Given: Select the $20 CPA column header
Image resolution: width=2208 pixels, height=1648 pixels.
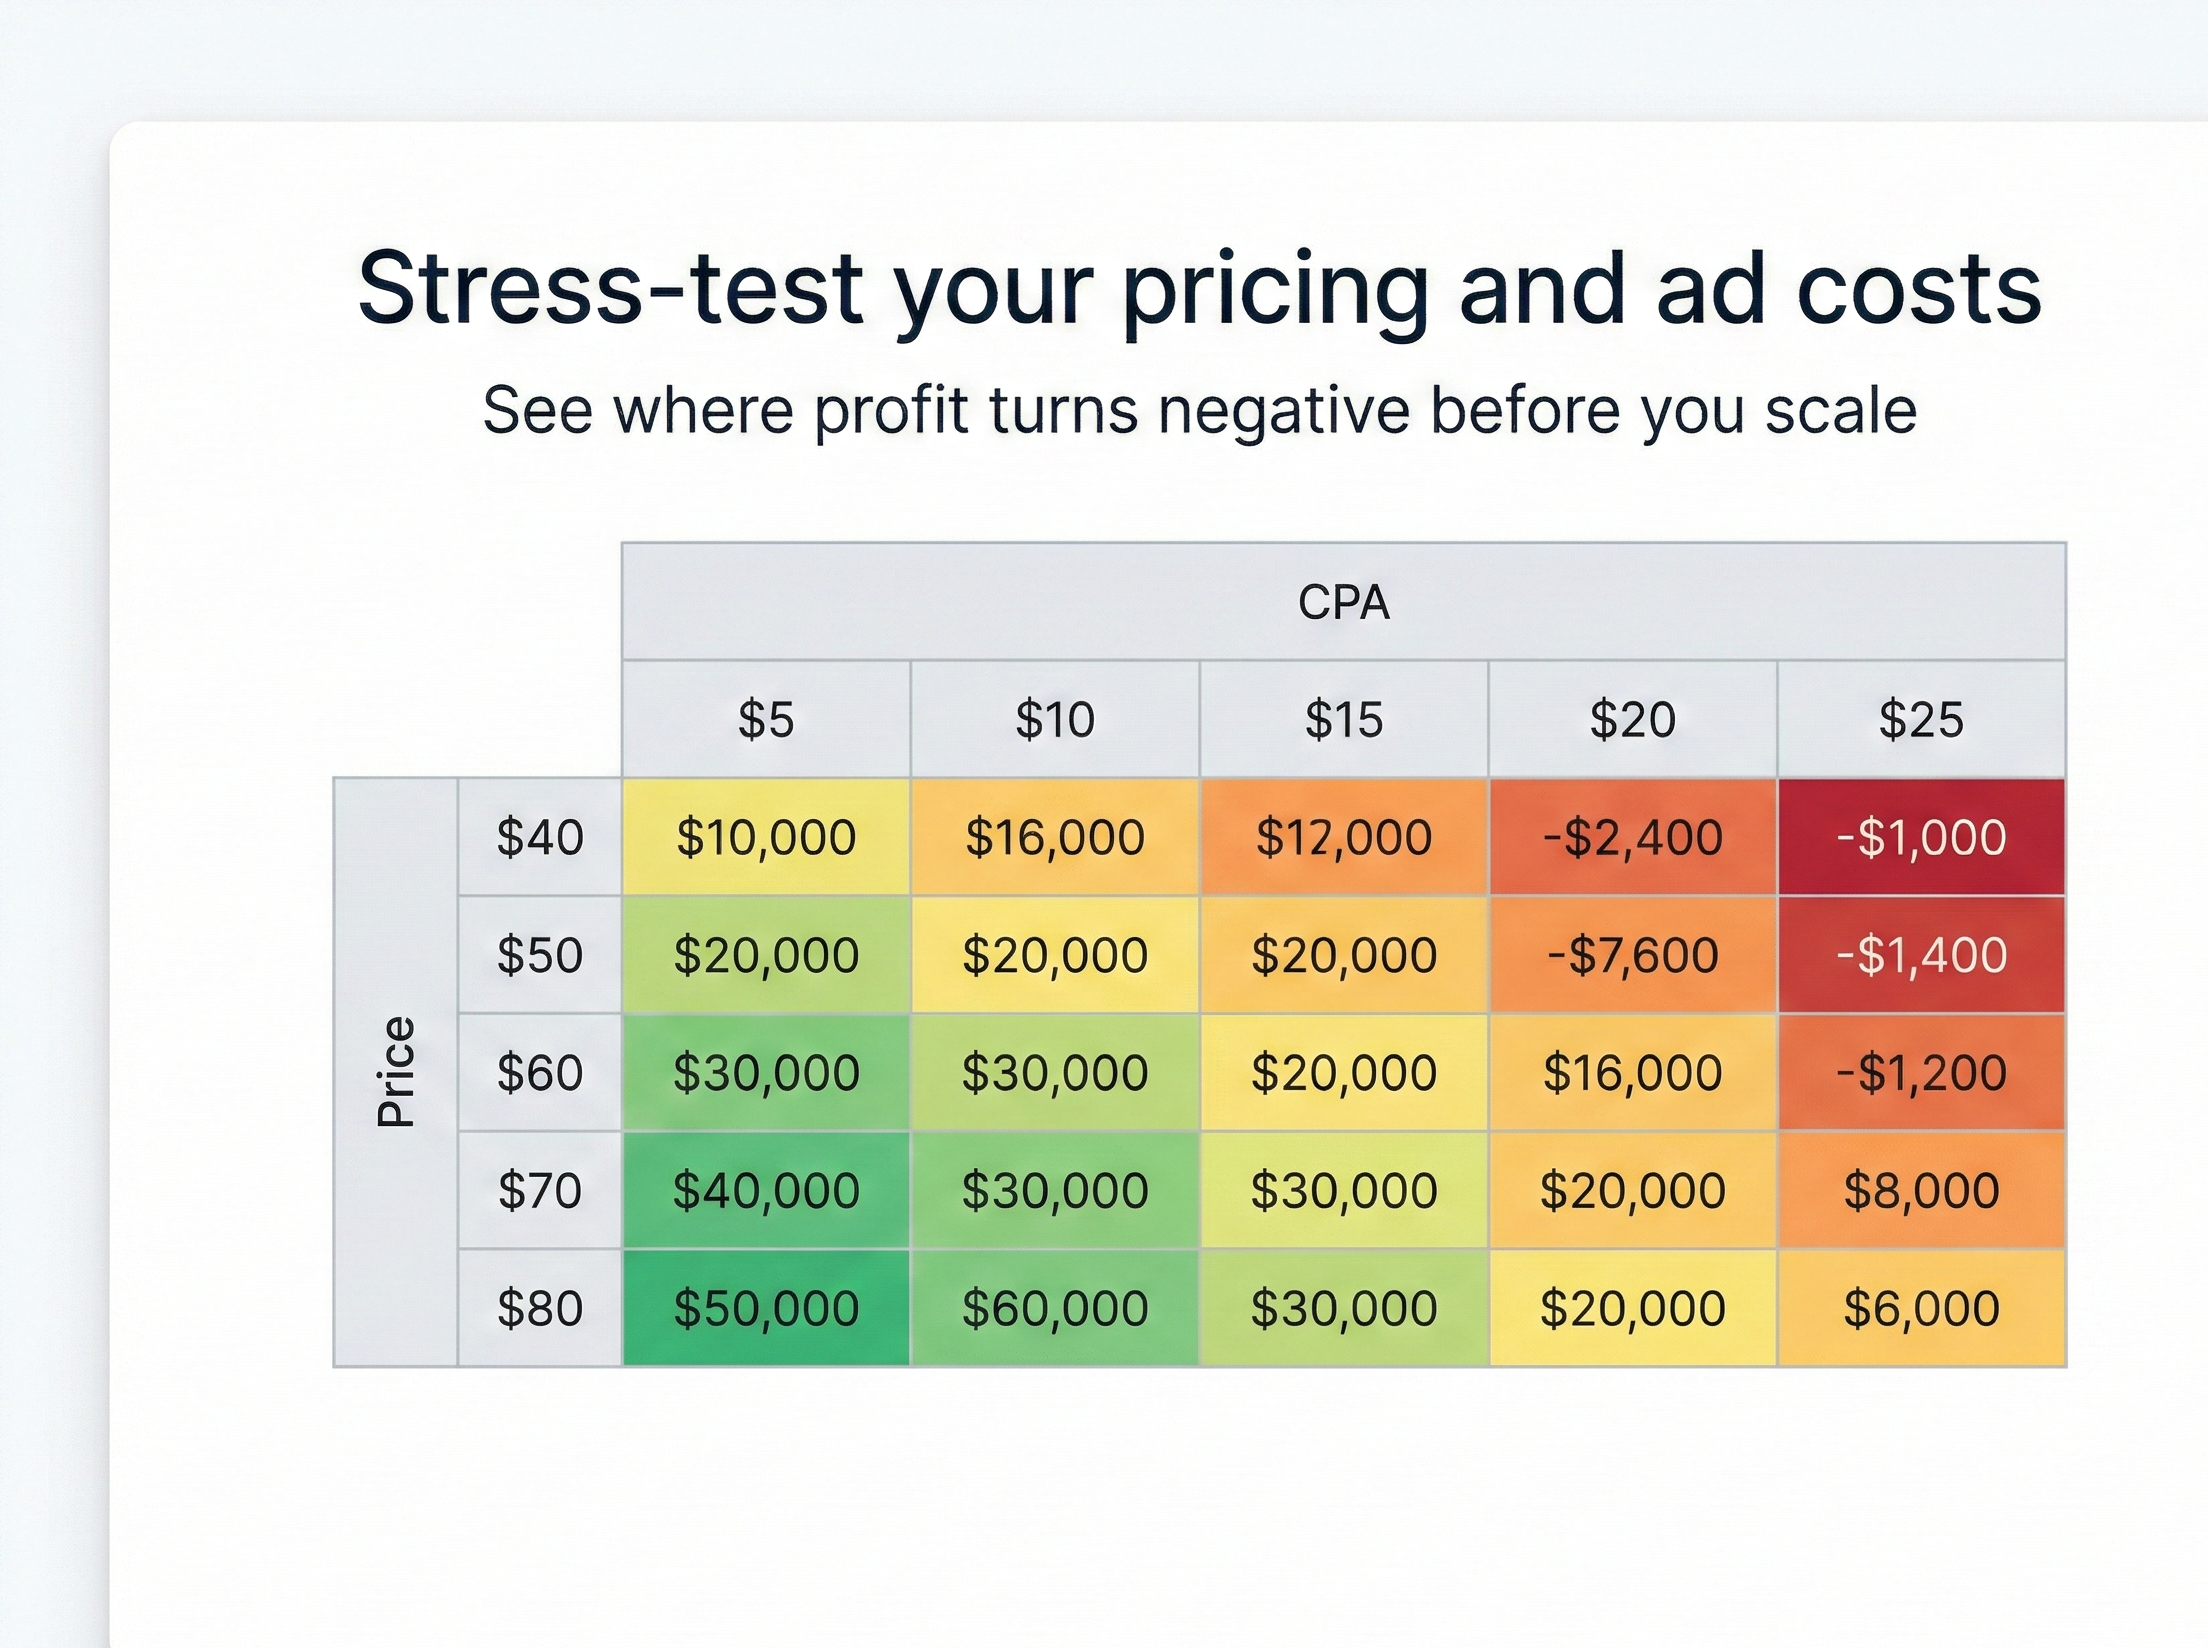Looking at the screenshot, I should 1632,719.
